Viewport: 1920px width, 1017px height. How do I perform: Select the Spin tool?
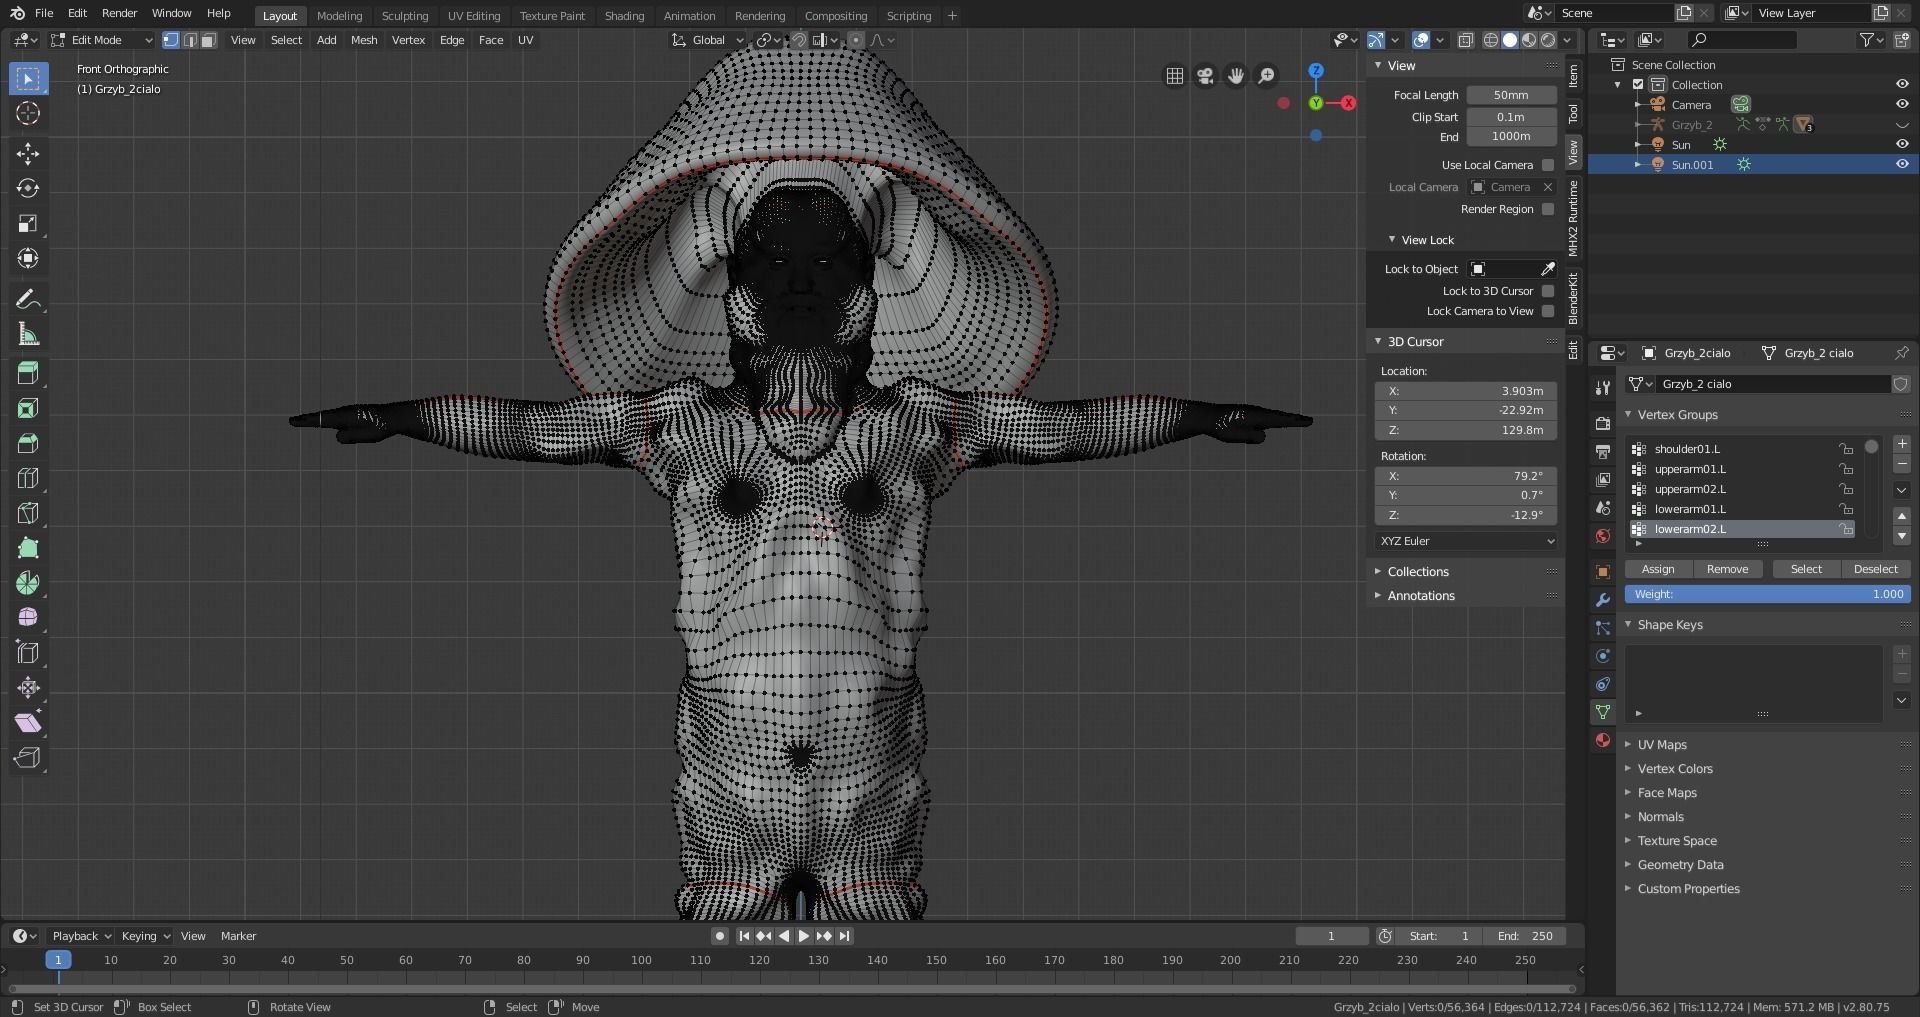28,583
